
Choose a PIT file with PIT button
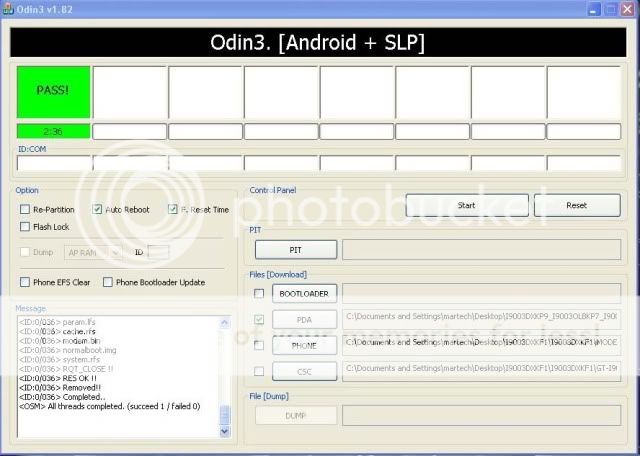pyautogui.click(x=296, y=250)
